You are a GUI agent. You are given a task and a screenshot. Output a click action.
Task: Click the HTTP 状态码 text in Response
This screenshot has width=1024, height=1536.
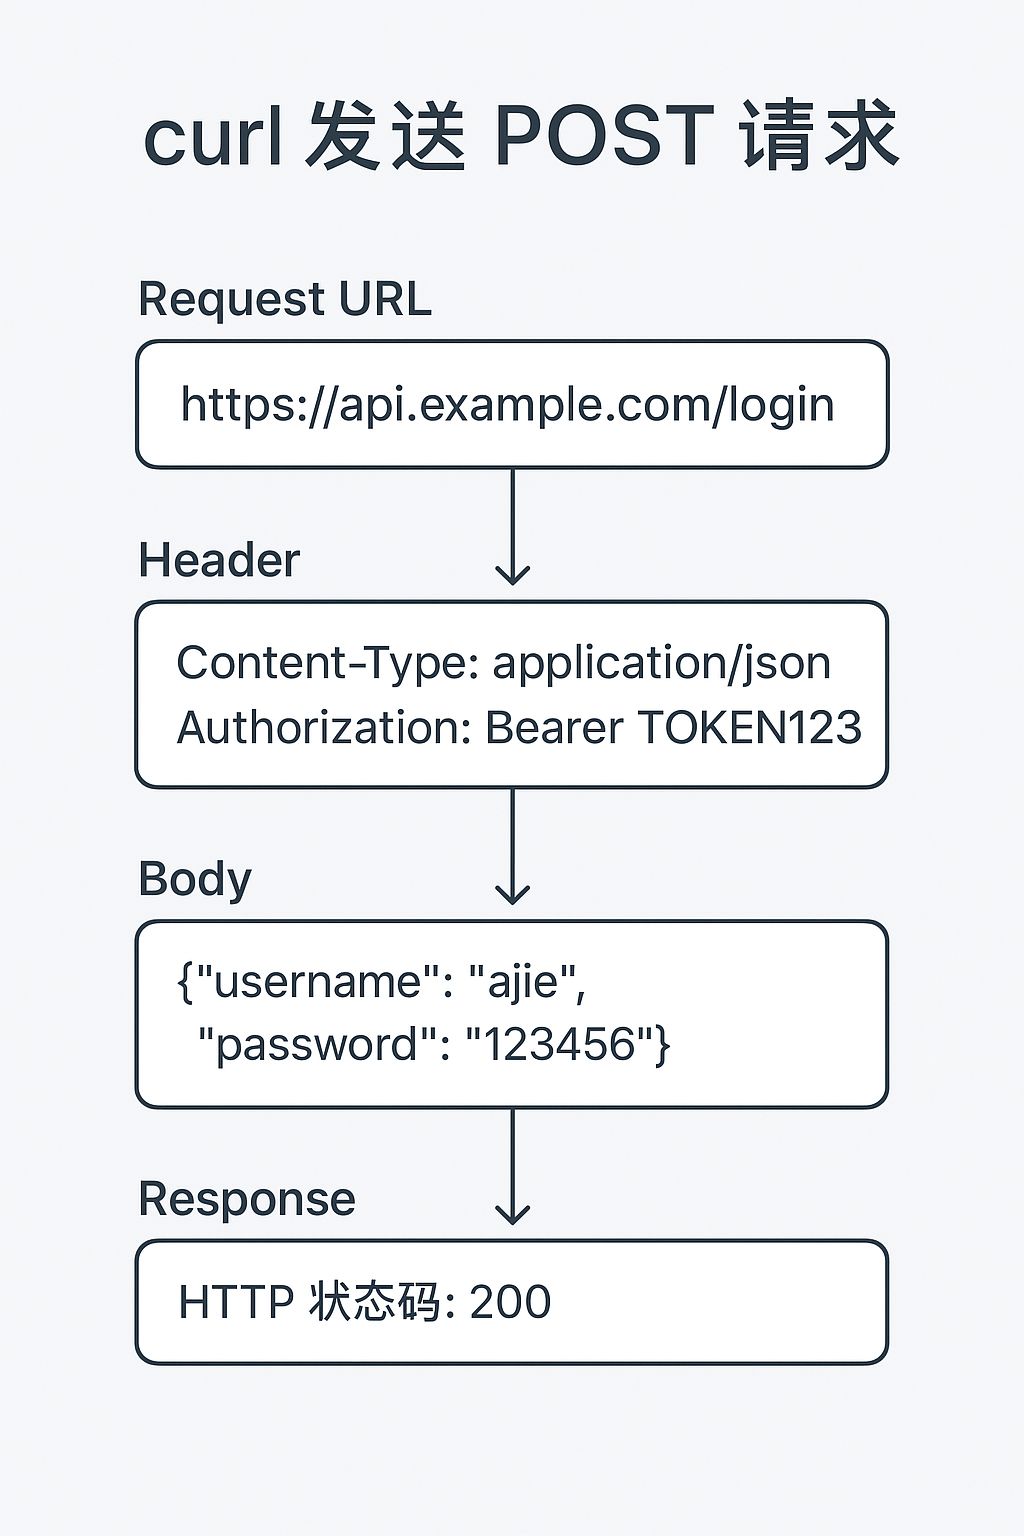[x=310, y=1302]
